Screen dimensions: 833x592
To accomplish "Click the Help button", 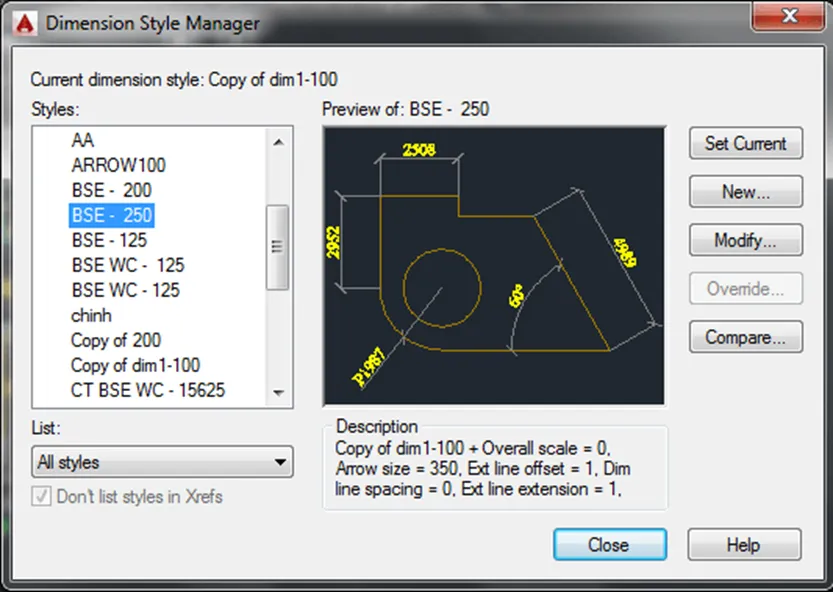I will (744, 545).
